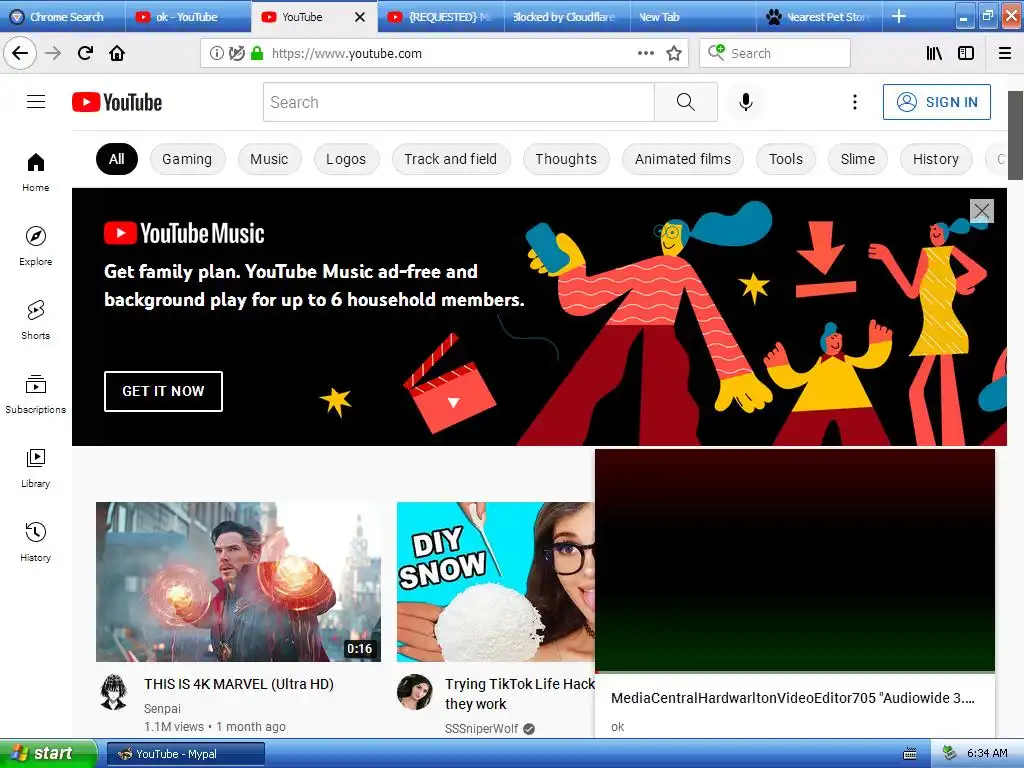Select the Music filter chip
The width and height of the screenshot is (1024, 768).
[x=269, y=159]
